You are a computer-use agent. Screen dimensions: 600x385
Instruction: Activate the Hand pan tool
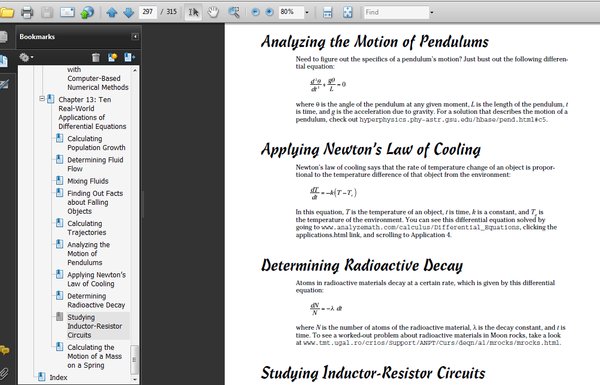pos(213,12)
